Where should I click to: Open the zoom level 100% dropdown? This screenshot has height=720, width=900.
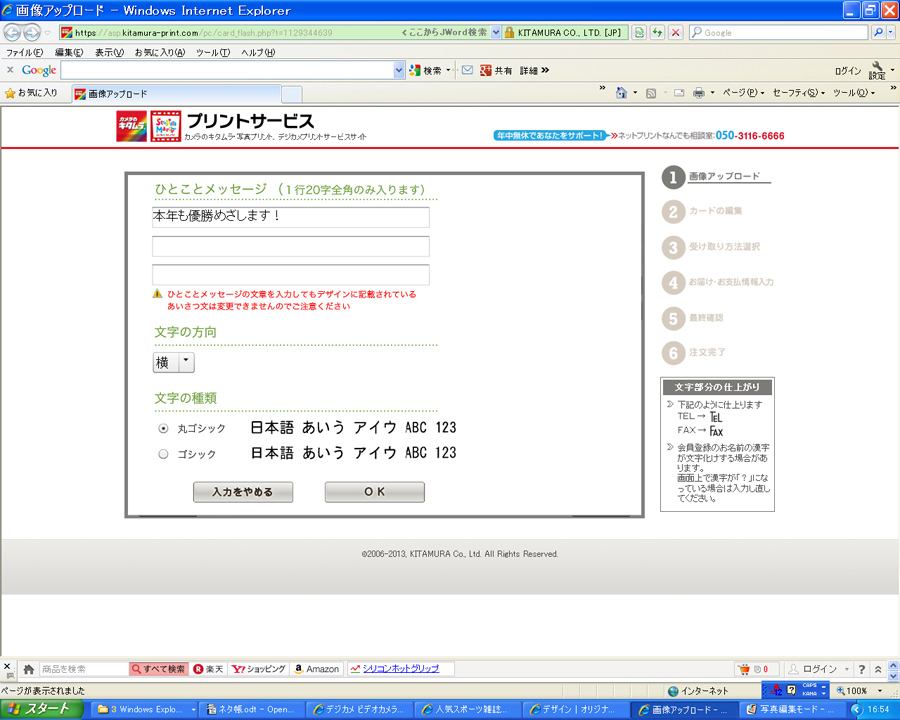(x=877, y=691)
